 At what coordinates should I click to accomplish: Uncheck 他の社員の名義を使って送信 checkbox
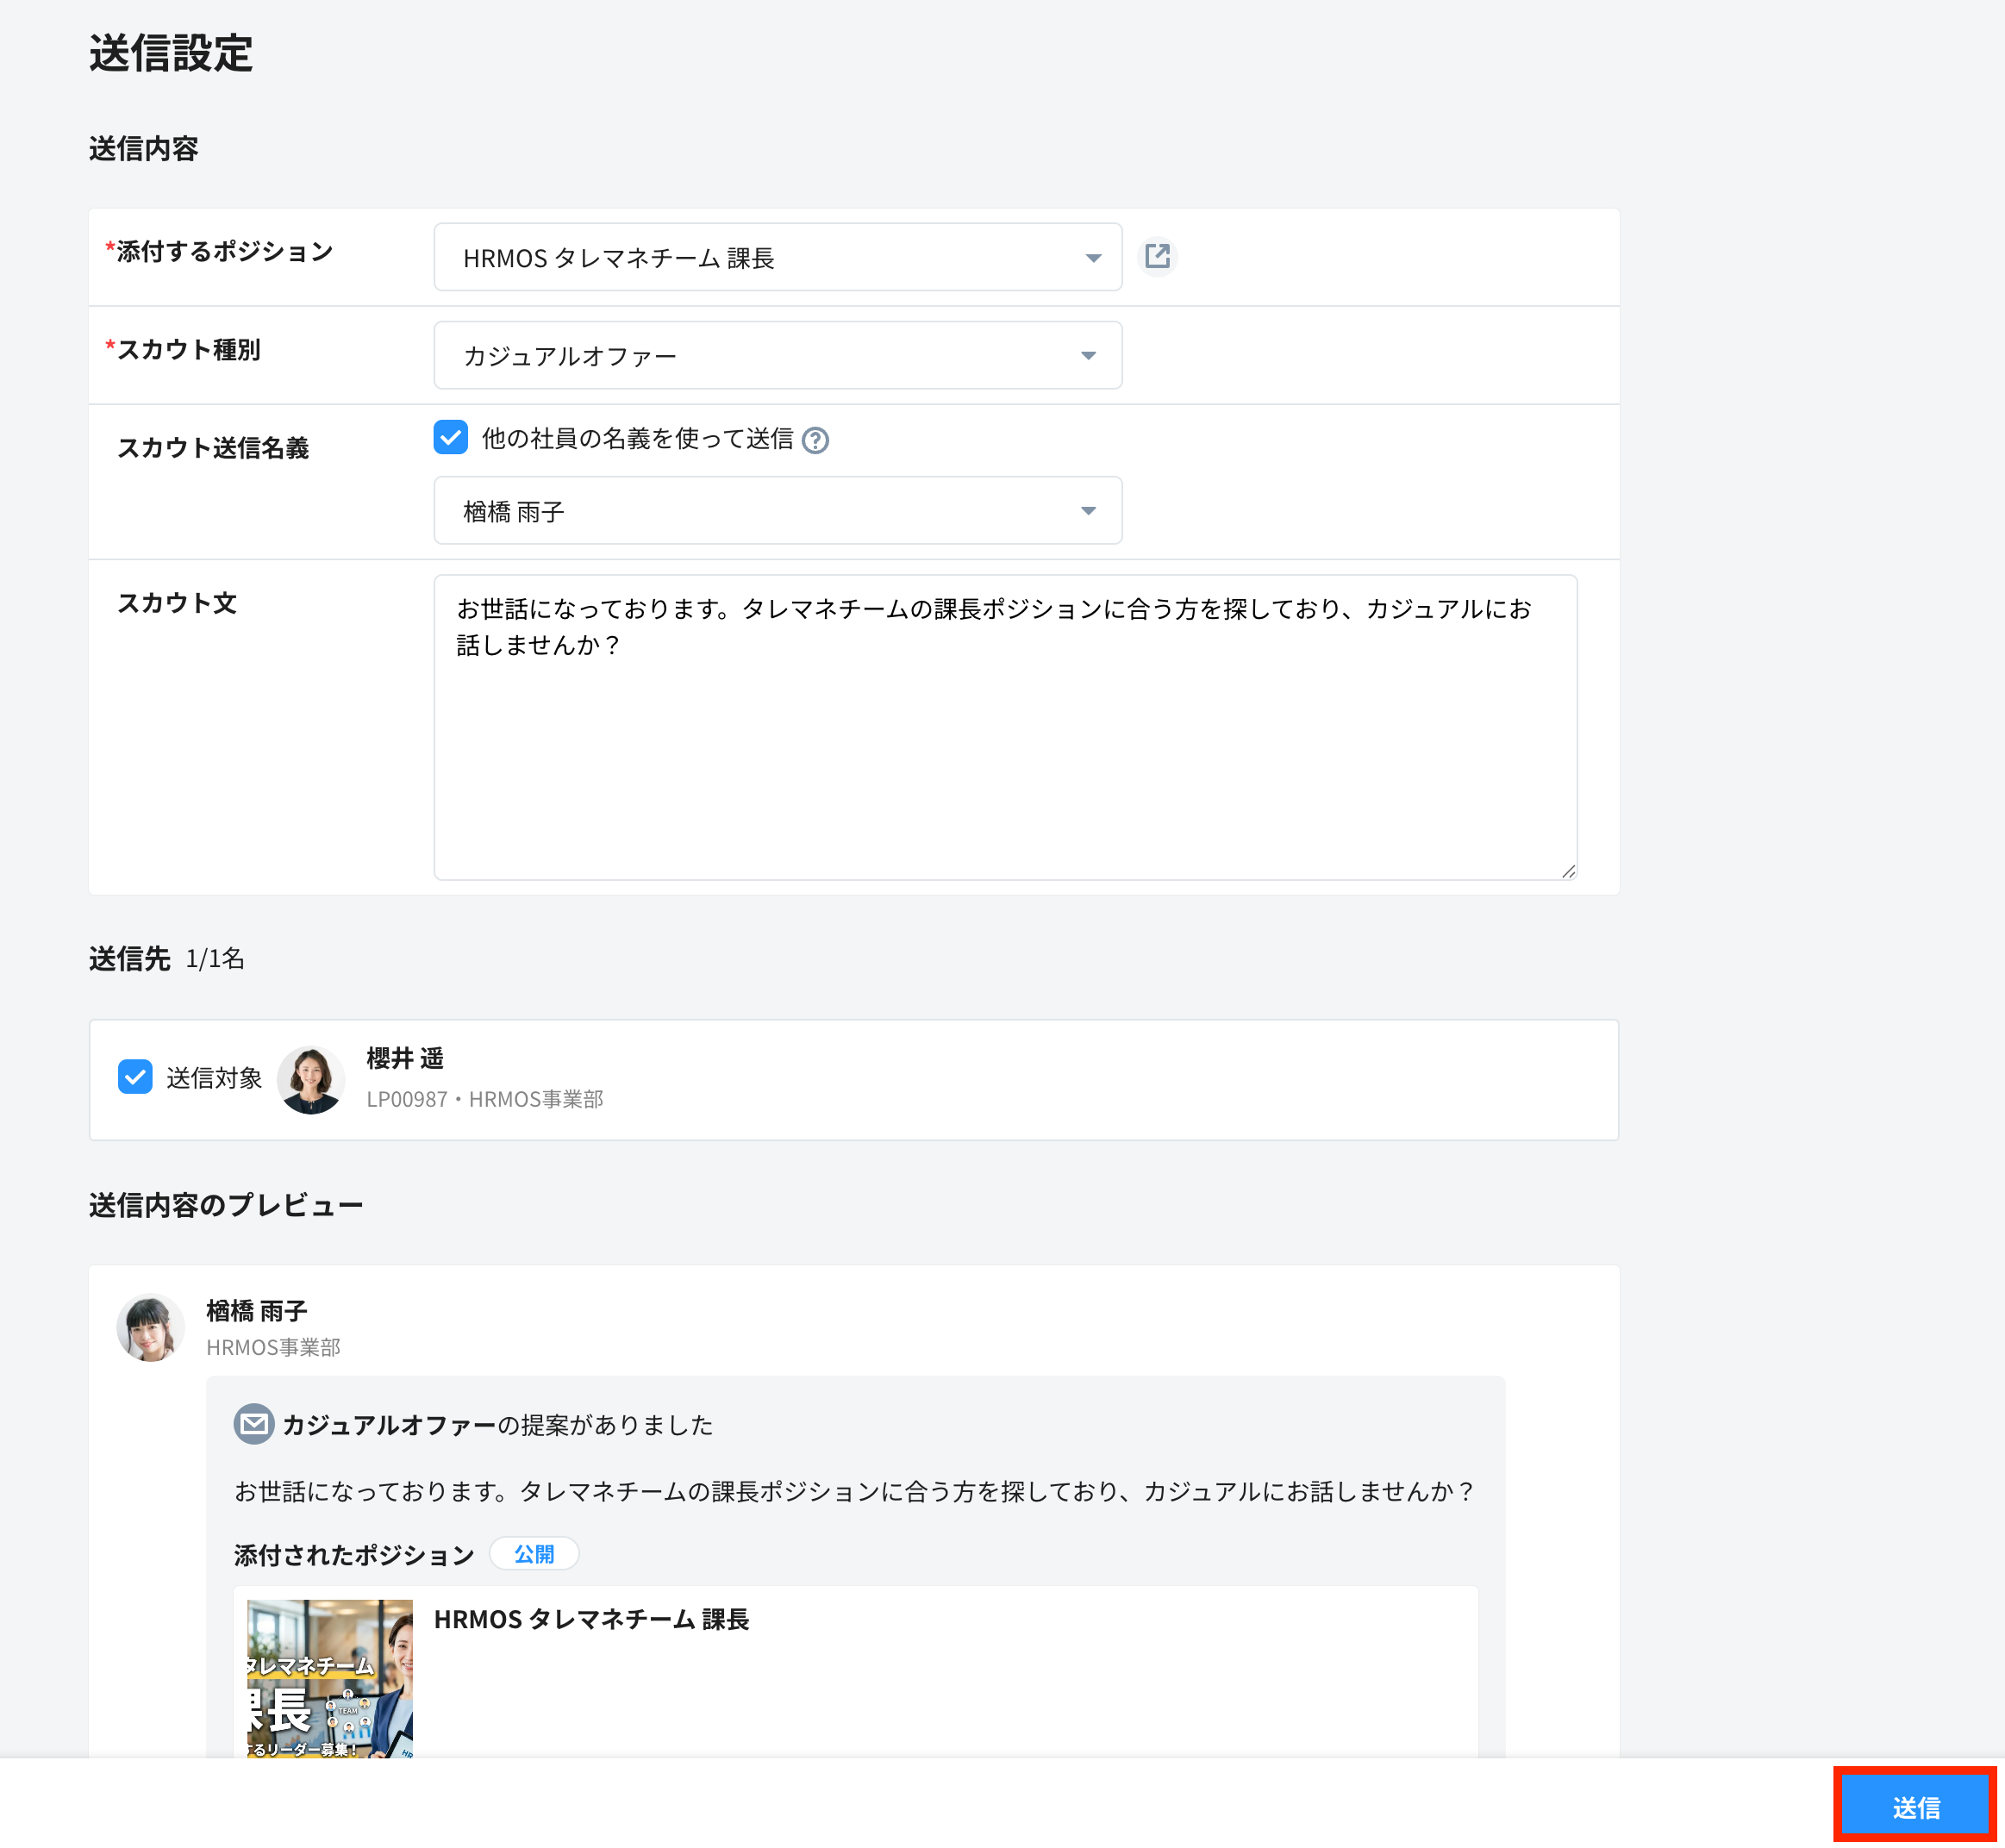tap(451, 437)
